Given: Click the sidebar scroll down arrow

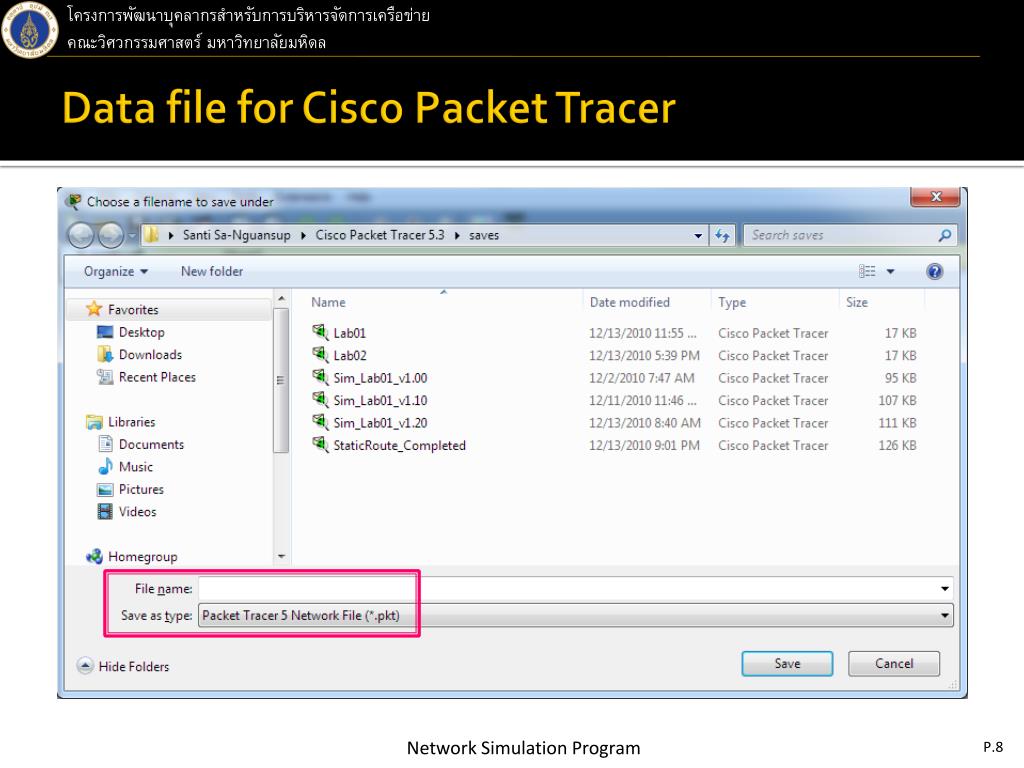Looking at the screenshot, I should (281, 556).
